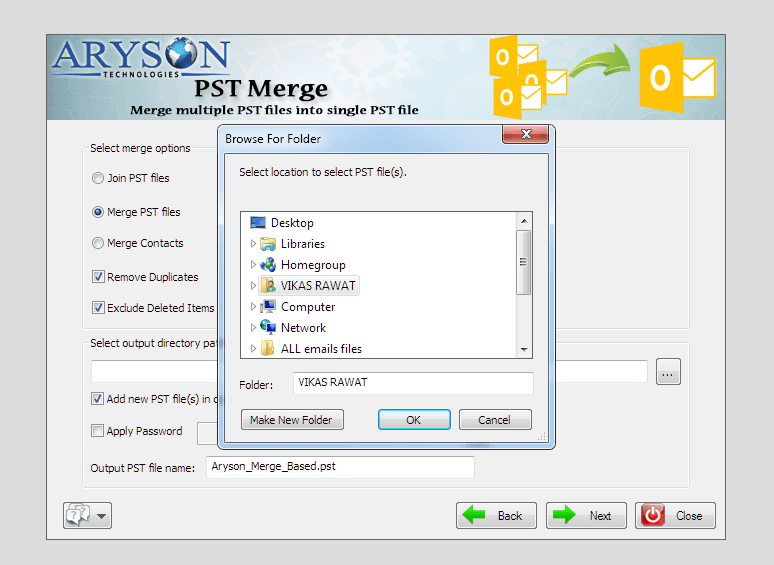This screenshot has height=565, width=774.
Task: Click the Back button
Action: (496, 516)
